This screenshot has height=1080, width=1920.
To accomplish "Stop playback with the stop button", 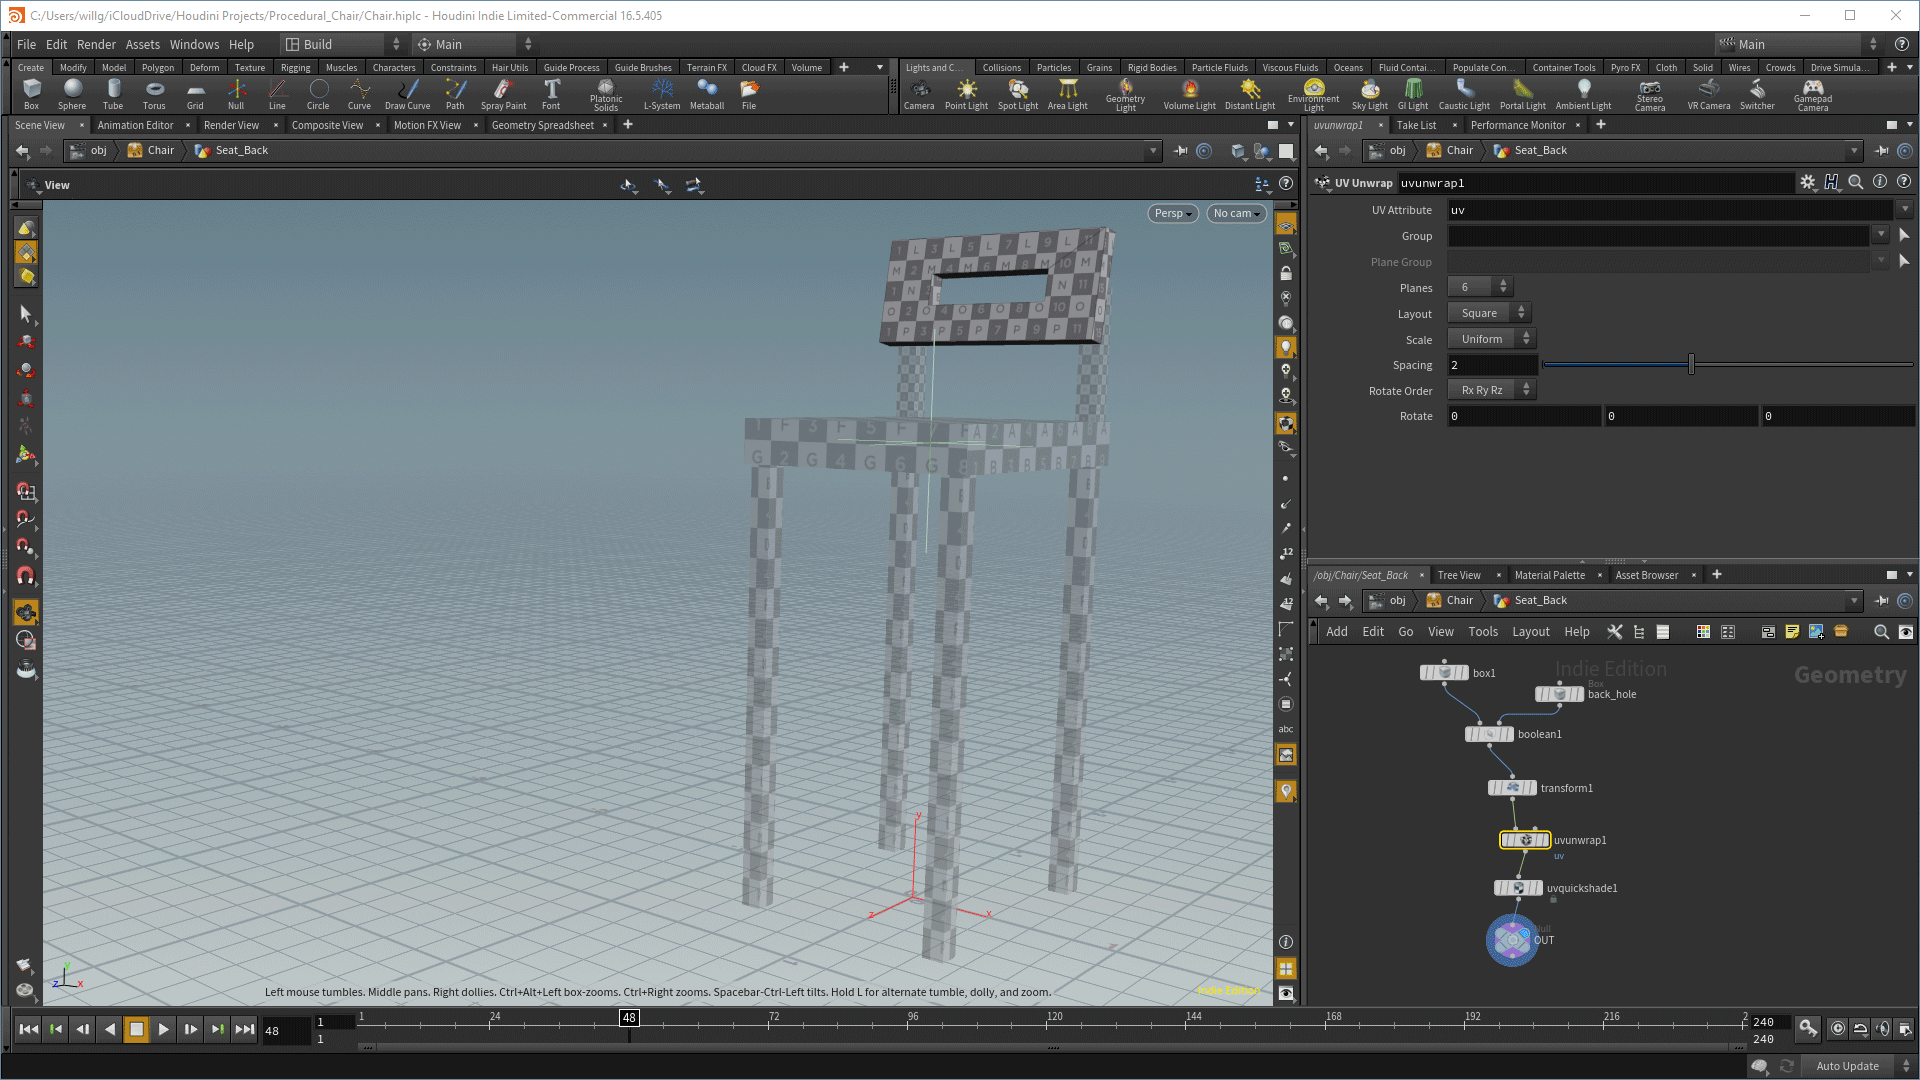I will point(137,1029).
